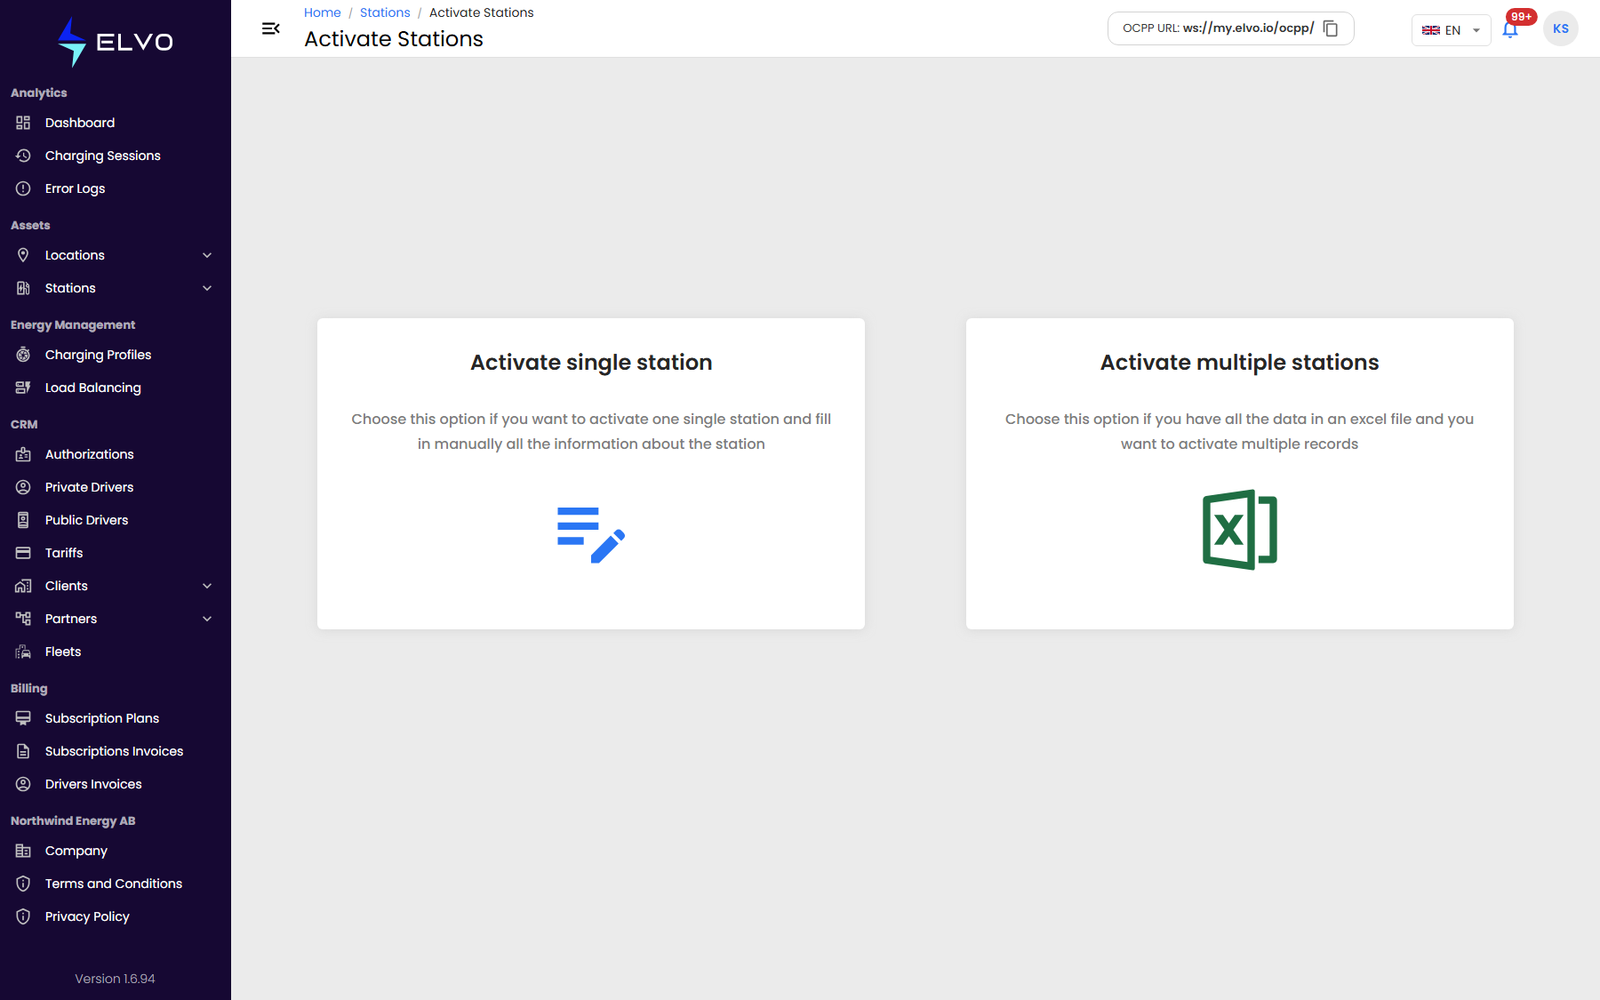Open Charging Profiles menu item
This screenshot has height=1000, width=1600.
click(x=115, y=355)
